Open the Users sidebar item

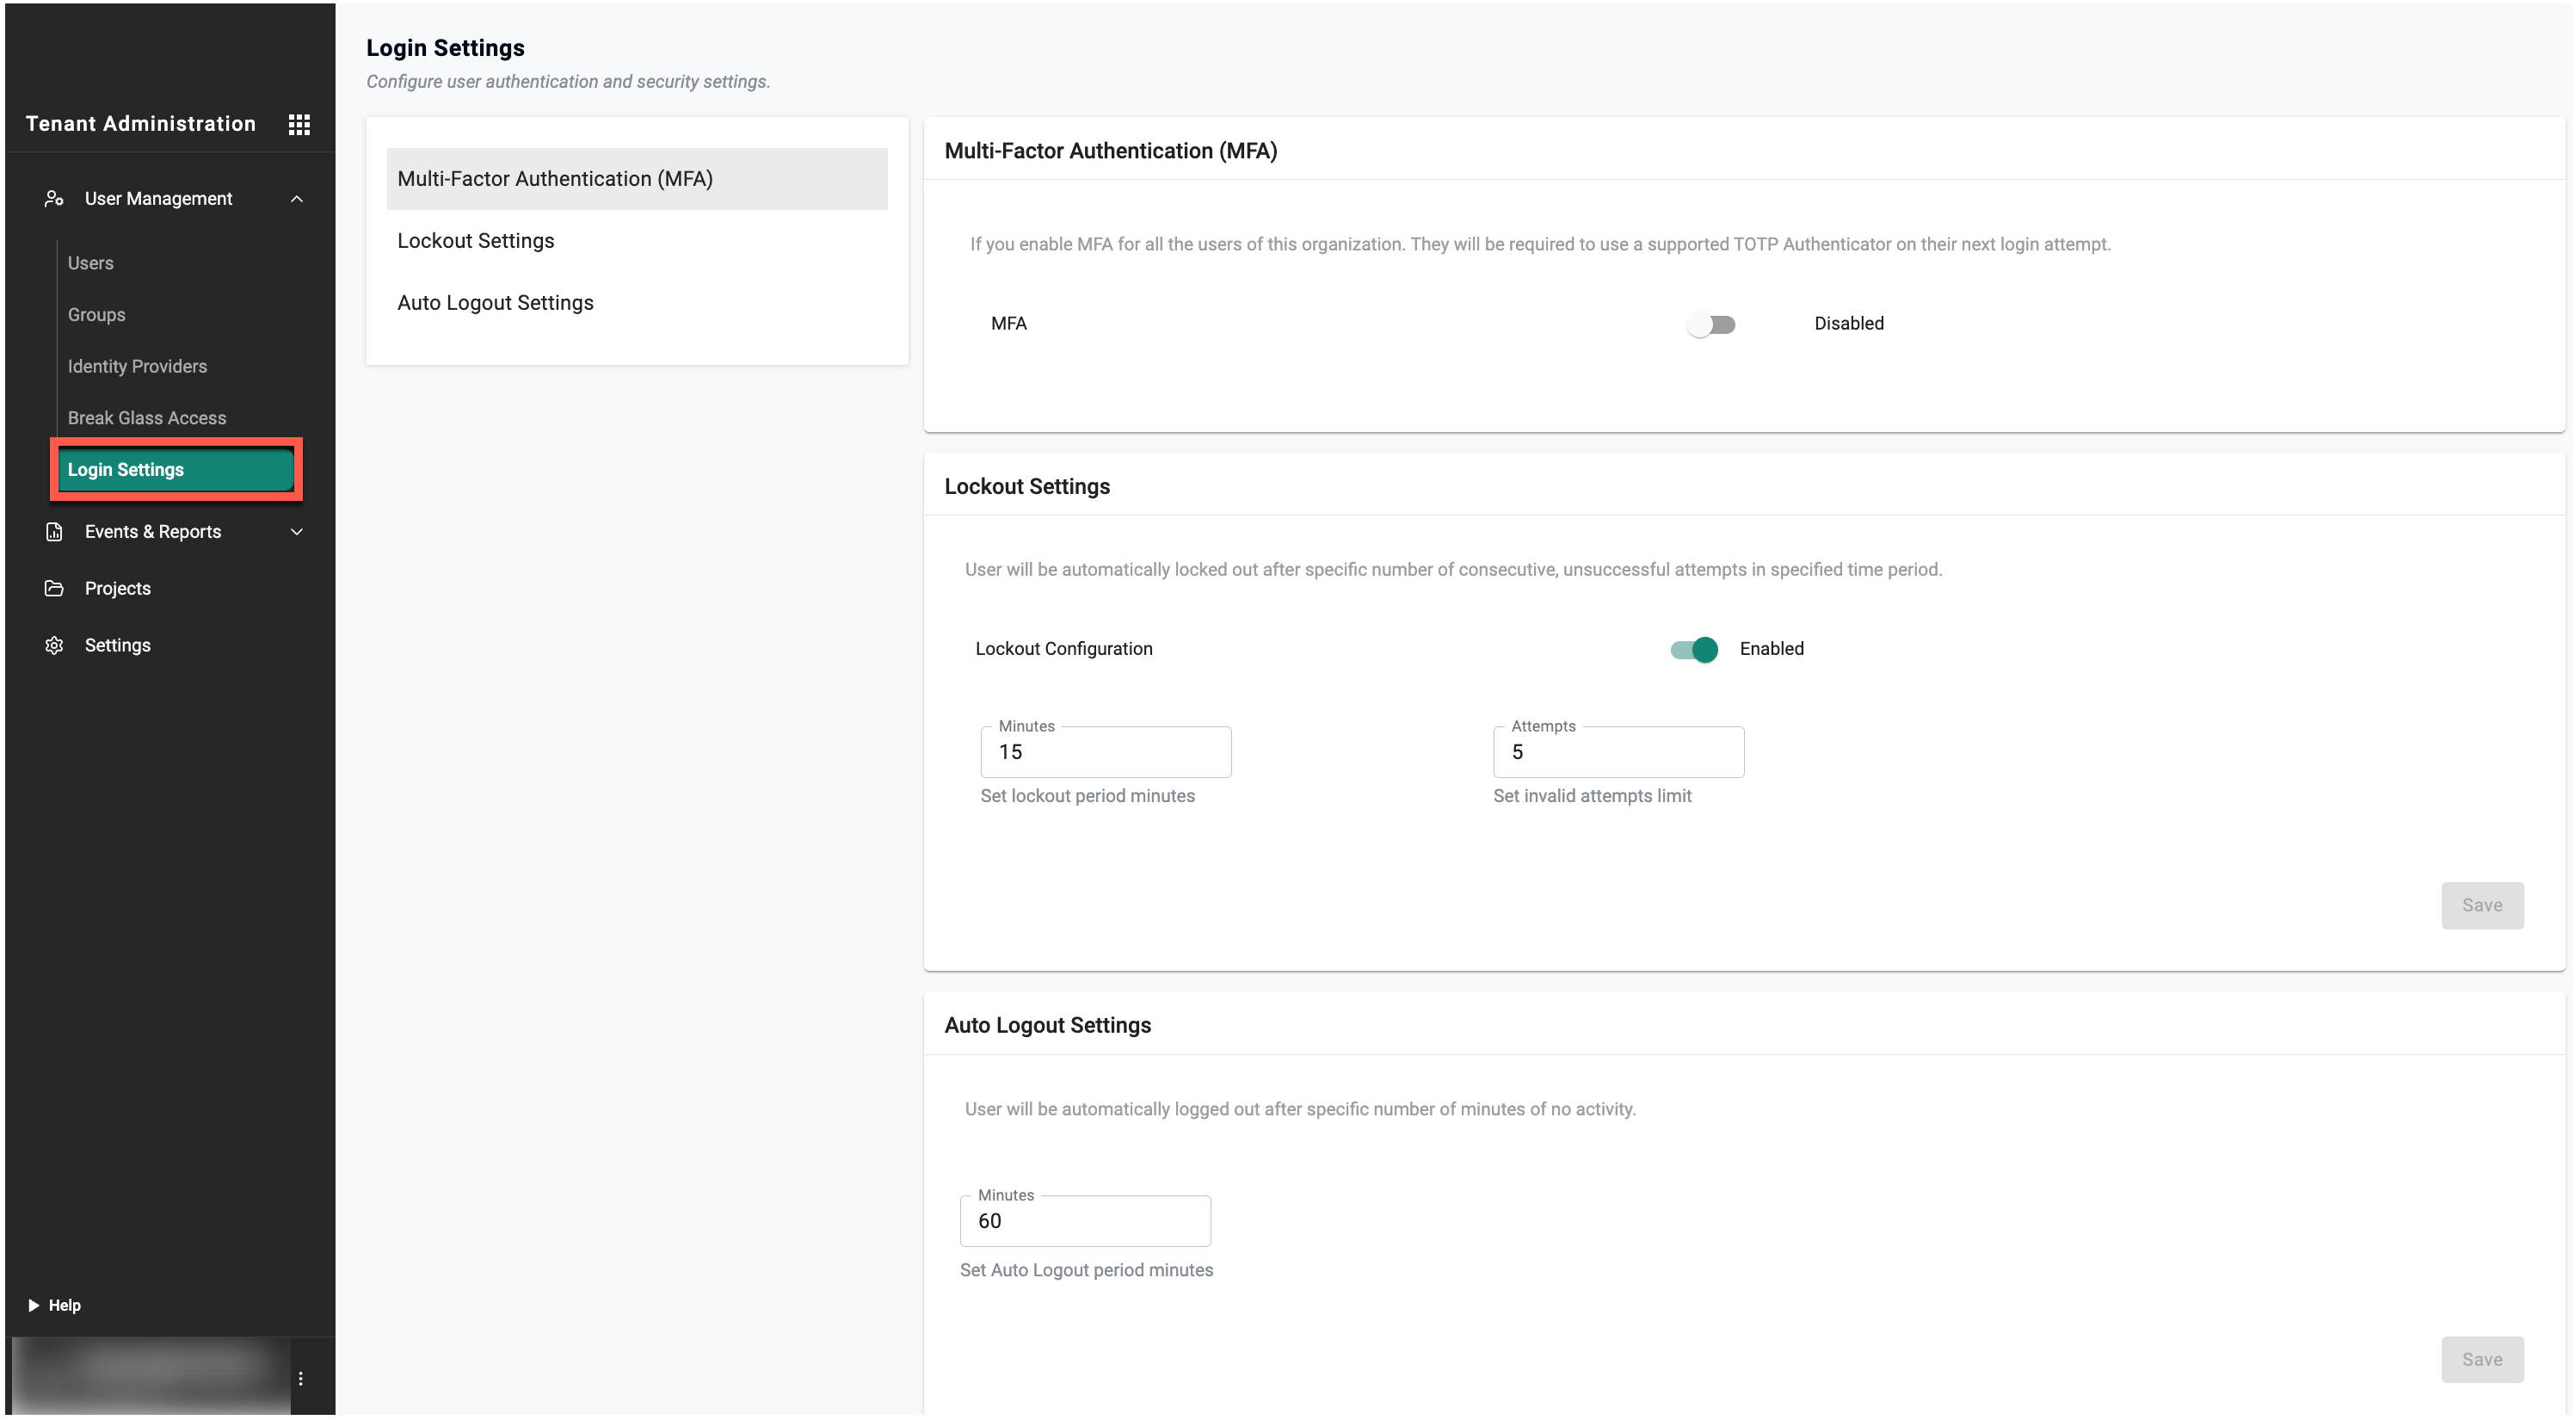tap(90, 263)
